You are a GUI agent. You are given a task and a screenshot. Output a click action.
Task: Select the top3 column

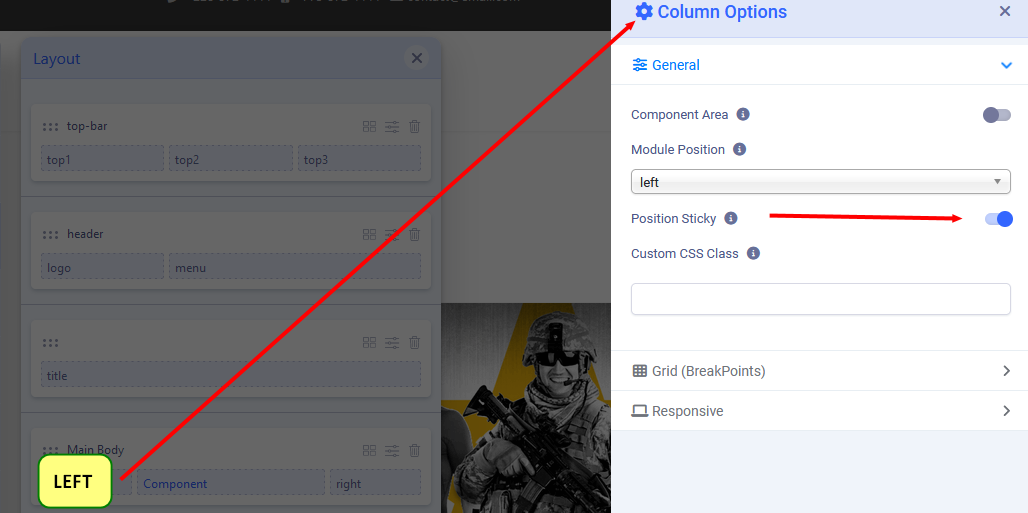(x=359, y=159)
